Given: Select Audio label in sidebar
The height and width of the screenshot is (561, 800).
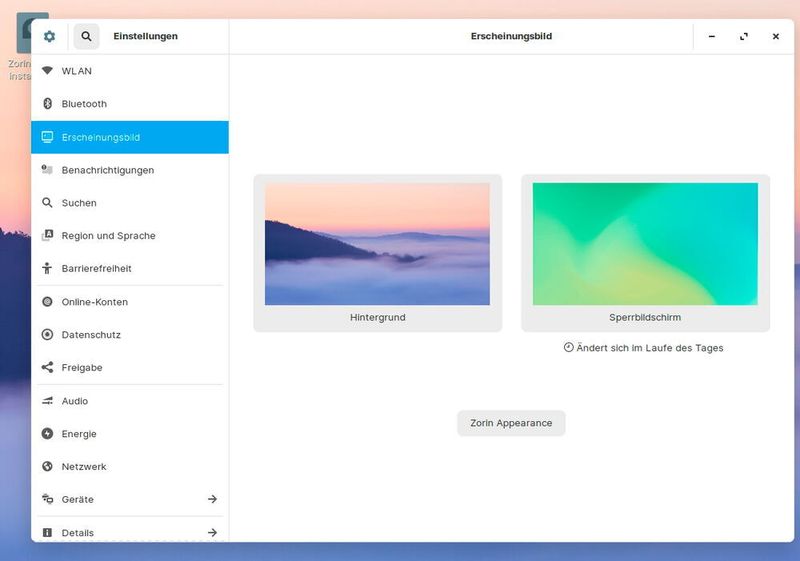Looking at the screenshot, I should (x=75, y=401).
